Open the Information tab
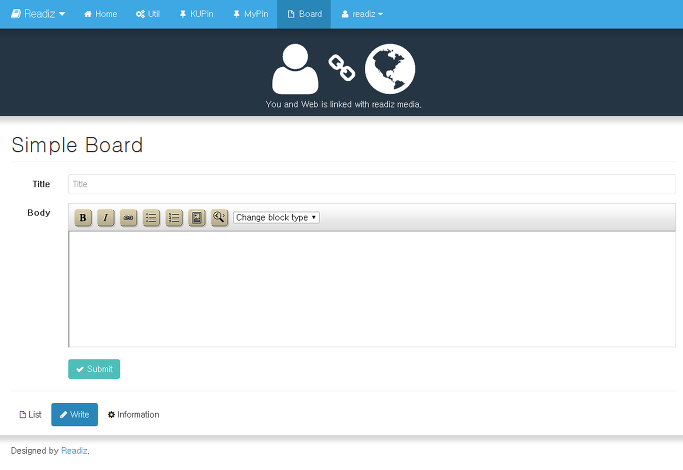This screenshot has width=683, height=470. coord(134,415)
